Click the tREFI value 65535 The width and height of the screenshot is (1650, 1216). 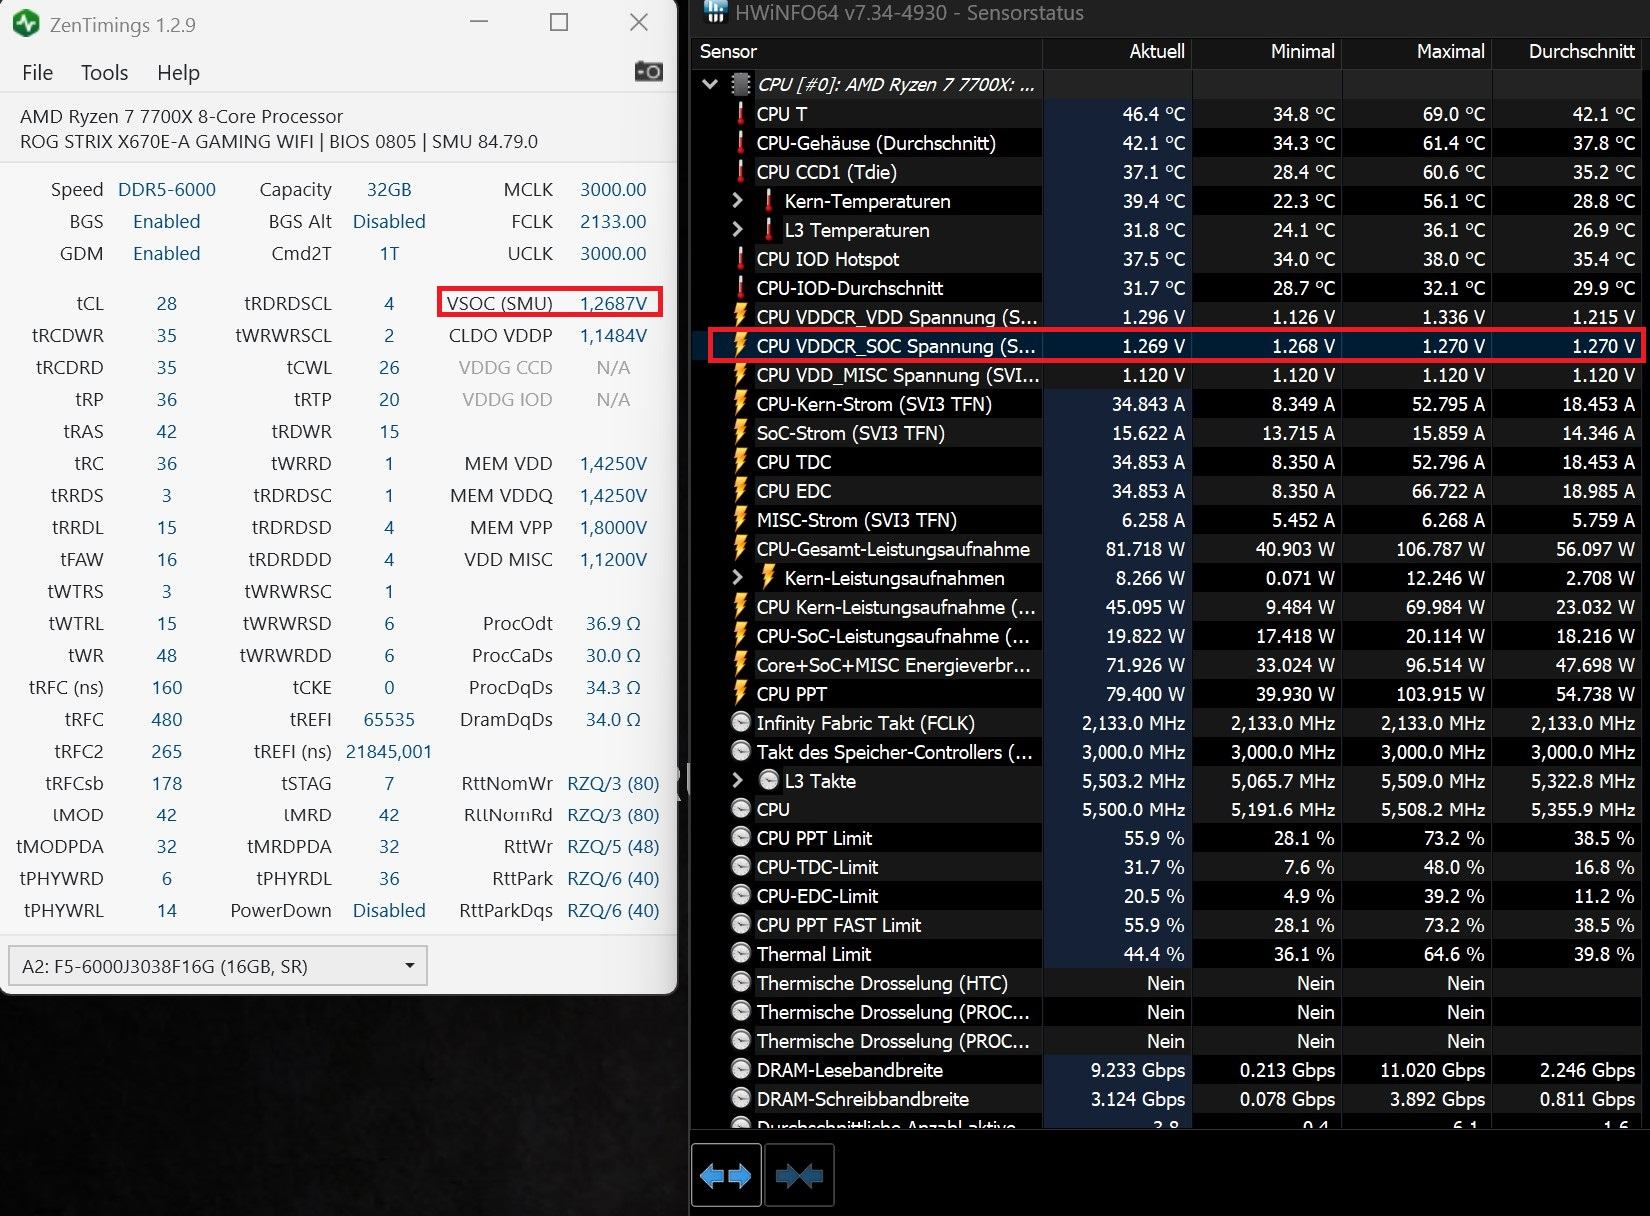[389, 720]
